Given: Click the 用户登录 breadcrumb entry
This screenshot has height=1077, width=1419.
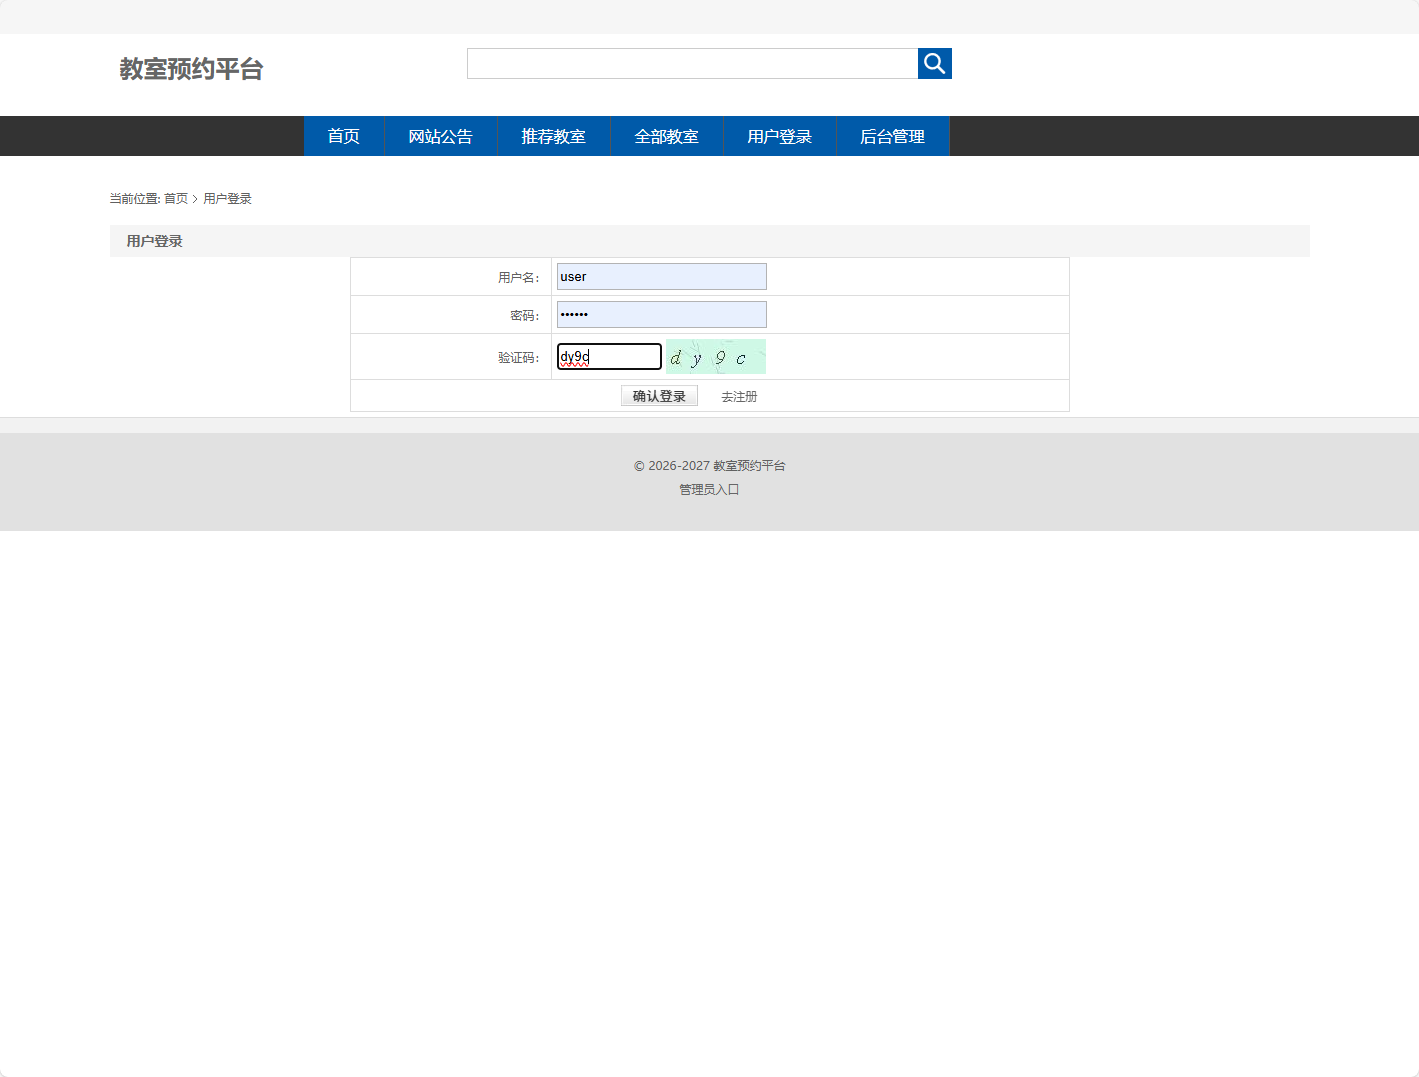Looking at the screenshot, I should tap(227, 198).
